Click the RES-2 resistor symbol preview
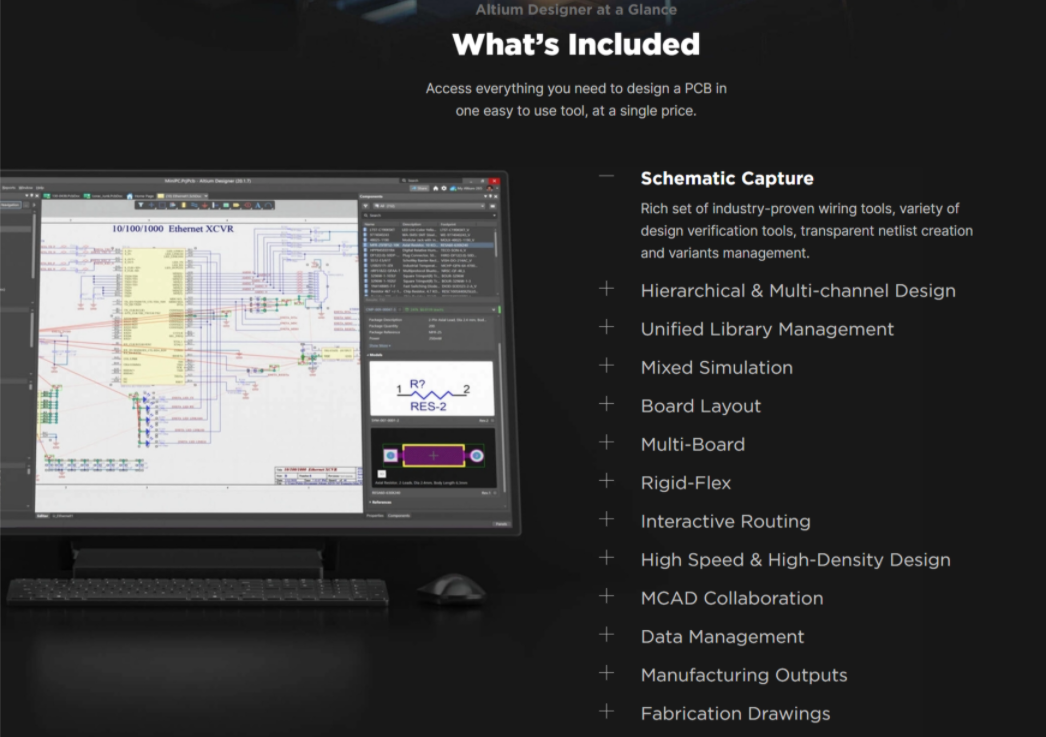1046x737 pixels. 432,389
